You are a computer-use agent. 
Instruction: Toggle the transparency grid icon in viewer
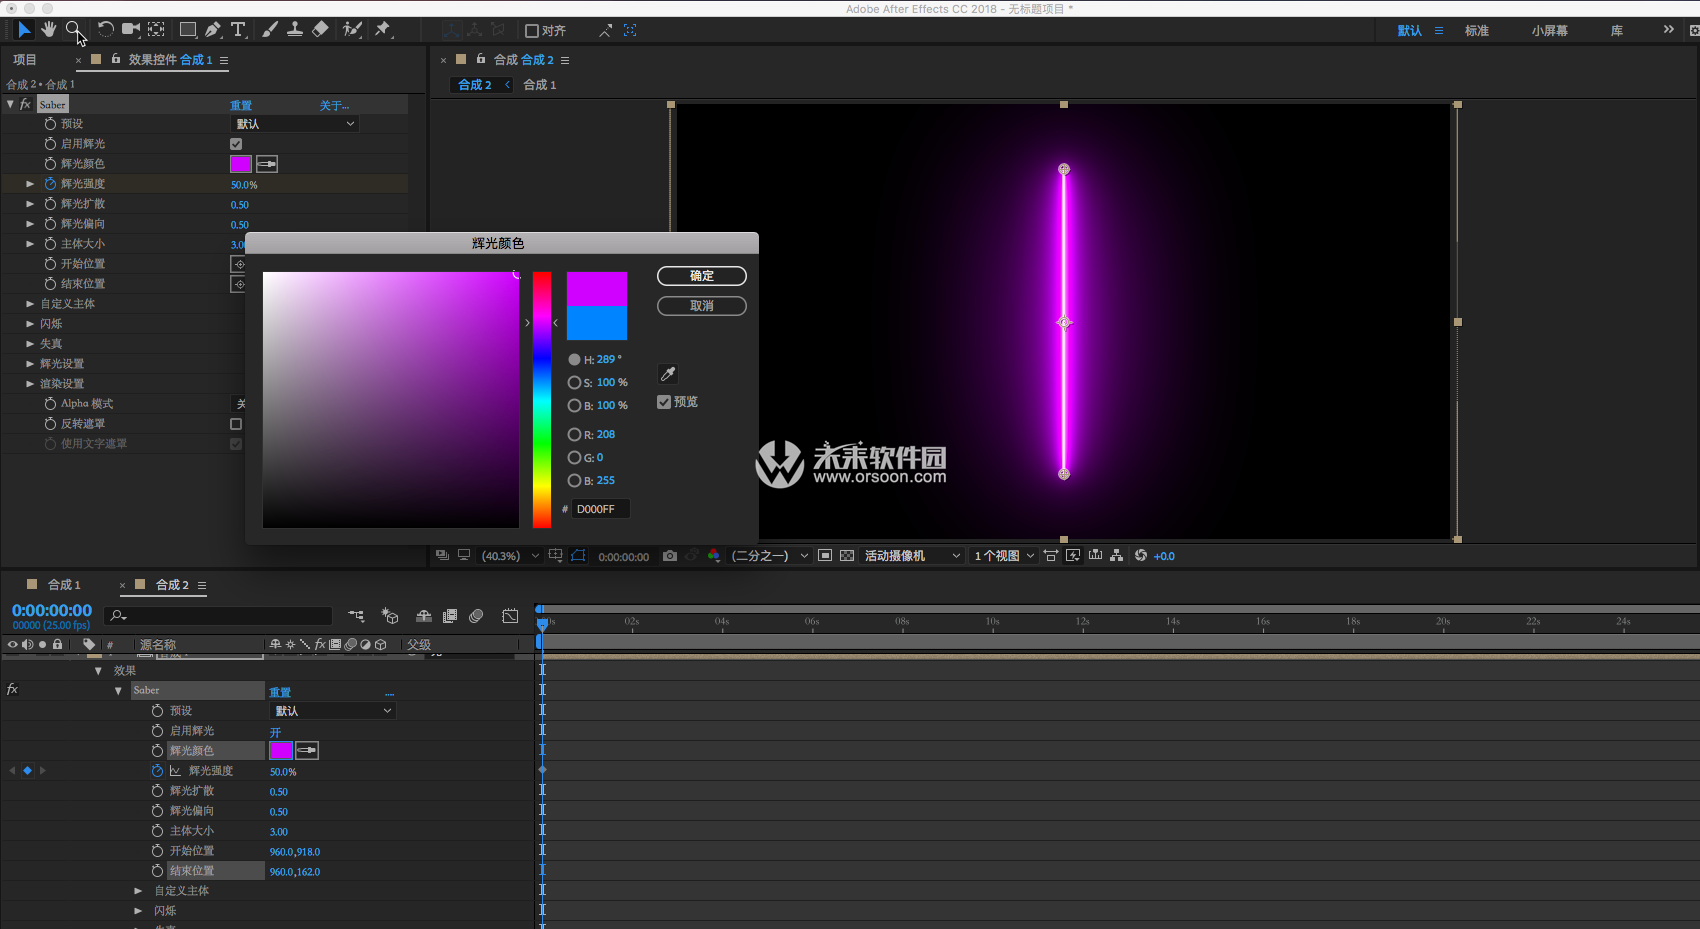click(847, 556)
